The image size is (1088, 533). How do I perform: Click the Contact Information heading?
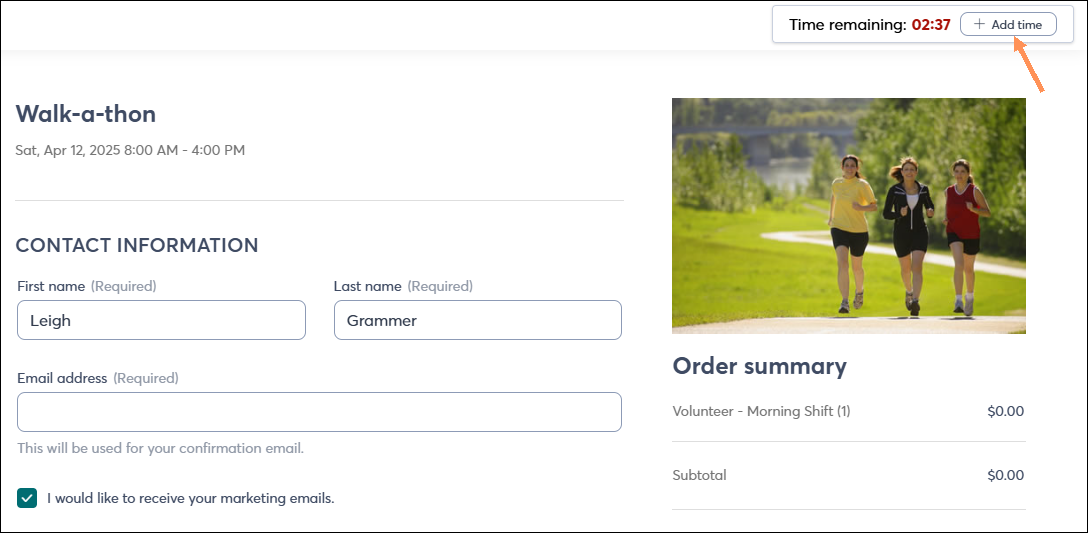(137, 245)
